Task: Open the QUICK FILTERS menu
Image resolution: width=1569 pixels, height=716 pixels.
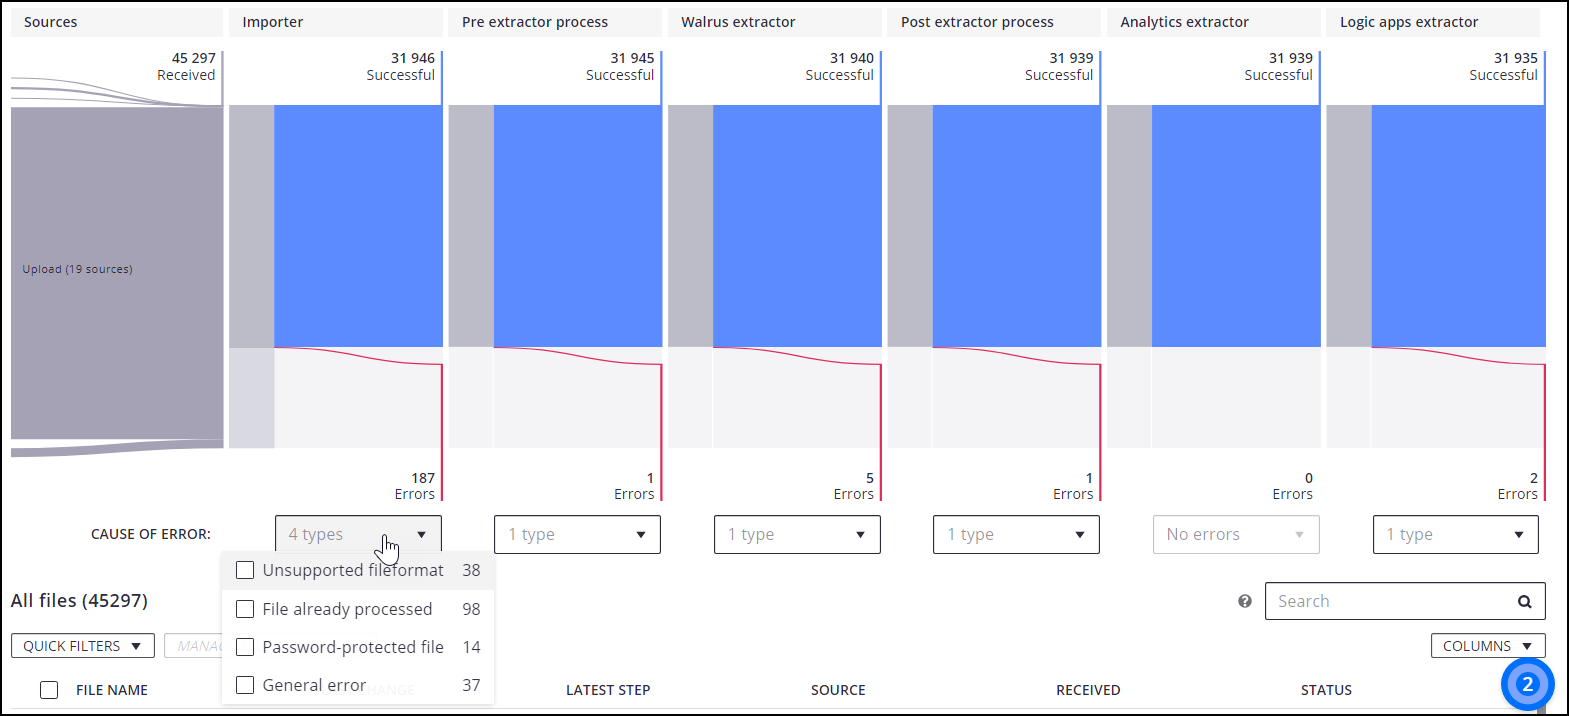Action: [82, 645]
